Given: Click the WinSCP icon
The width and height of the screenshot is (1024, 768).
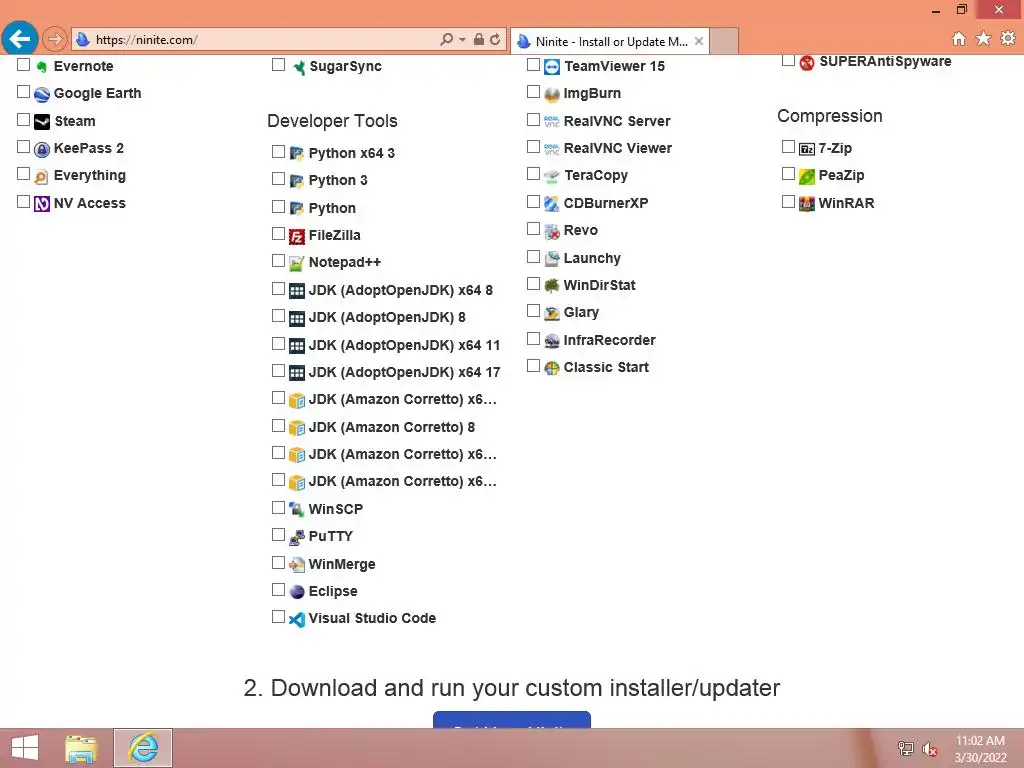Looking at the screenshot, I should click(296, 509).
